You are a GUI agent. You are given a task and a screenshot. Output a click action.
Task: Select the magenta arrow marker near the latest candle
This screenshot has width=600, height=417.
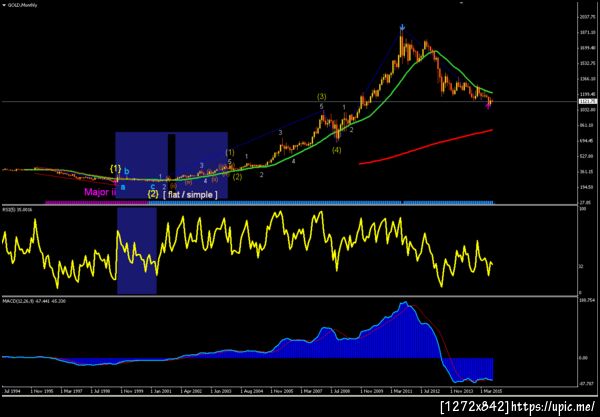(488, 106)
